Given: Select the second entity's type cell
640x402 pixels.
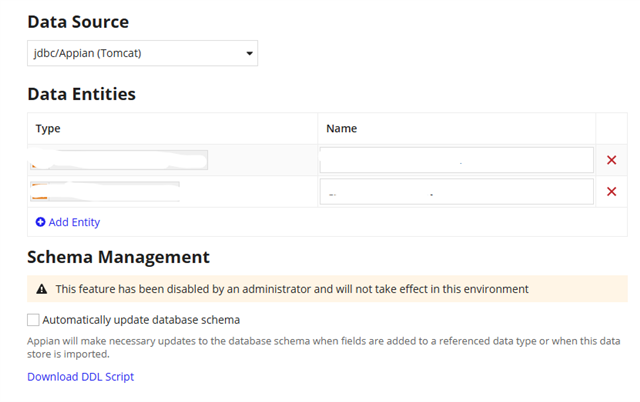Looking at the screenshot, I should [172, 192].
